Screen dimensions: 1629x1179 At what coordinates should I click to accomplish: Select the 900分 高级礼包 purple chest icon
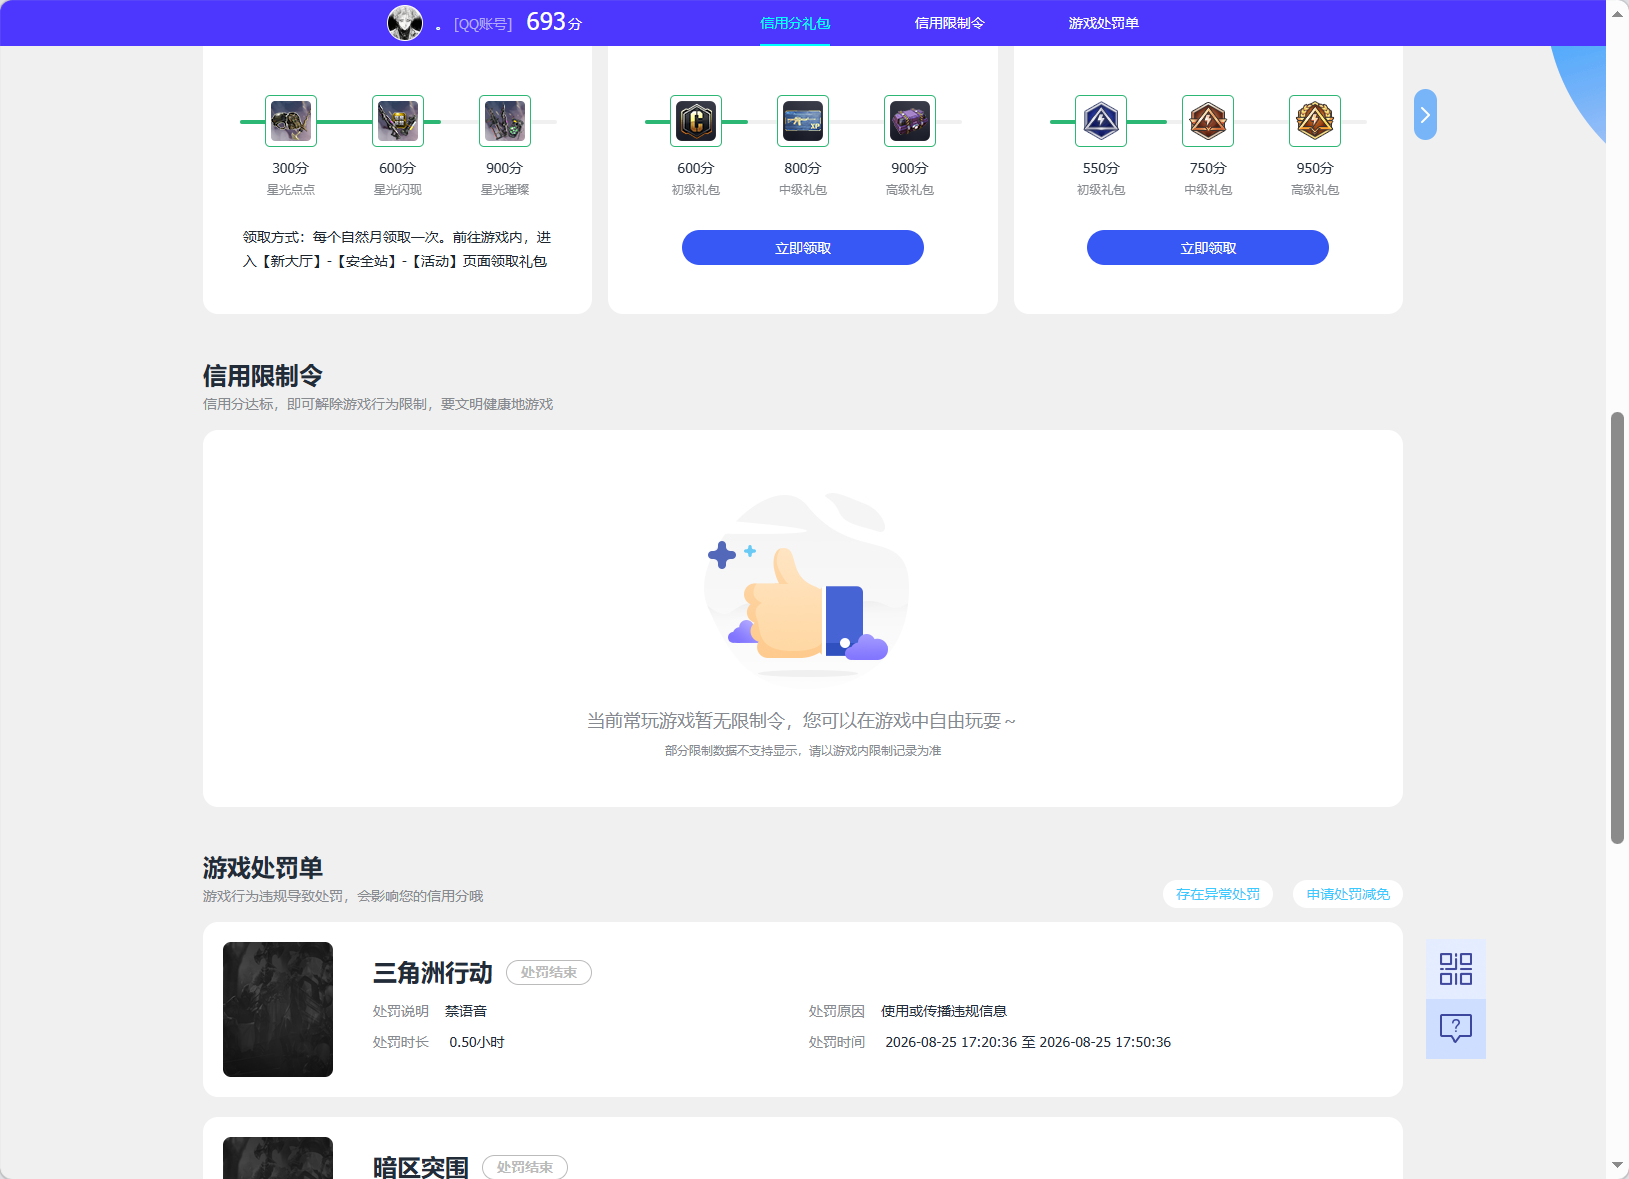[910, 121]
